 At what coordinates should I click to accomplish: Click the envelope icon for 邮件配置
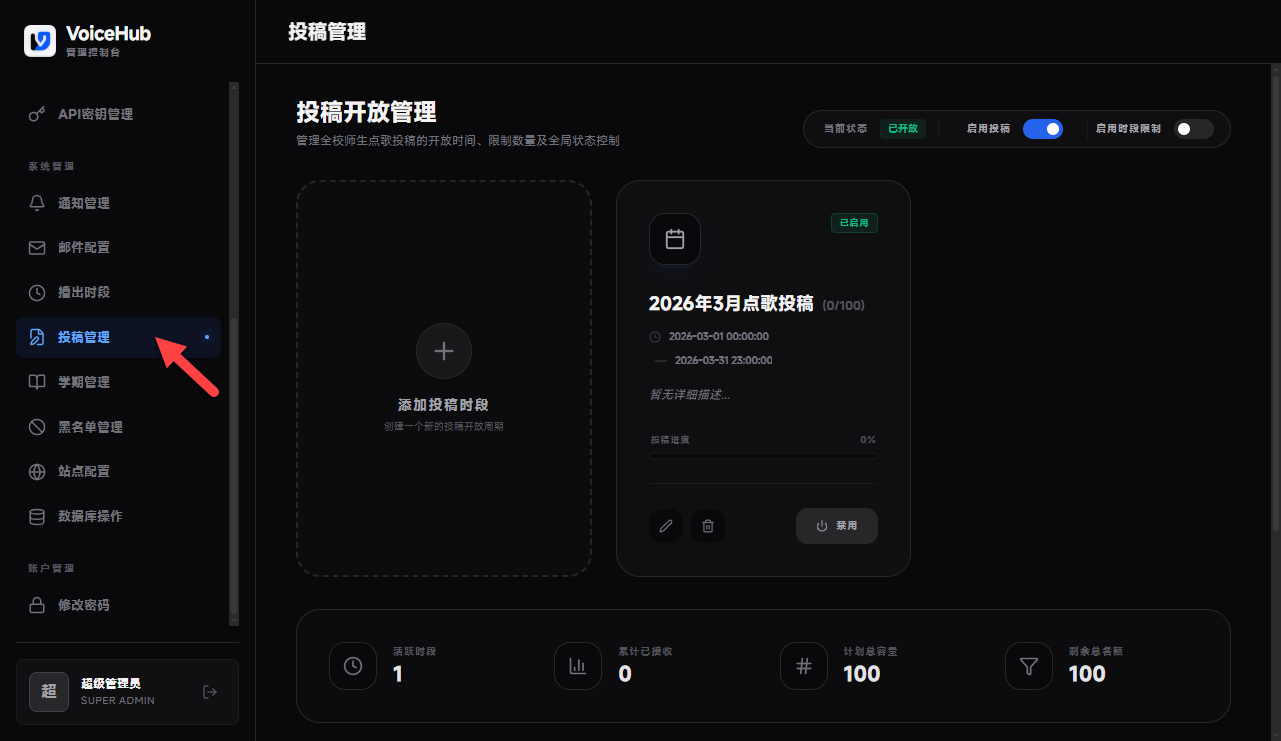[x=37, y=248]
